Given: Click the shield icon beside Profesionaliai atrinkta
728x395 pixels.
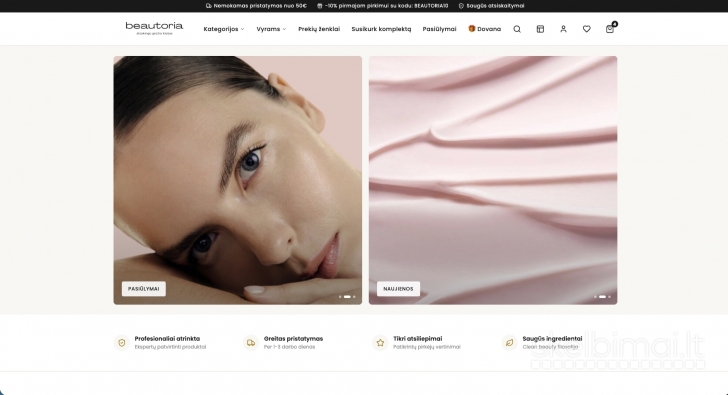Looking at the screenshot, I should [122, 343].
